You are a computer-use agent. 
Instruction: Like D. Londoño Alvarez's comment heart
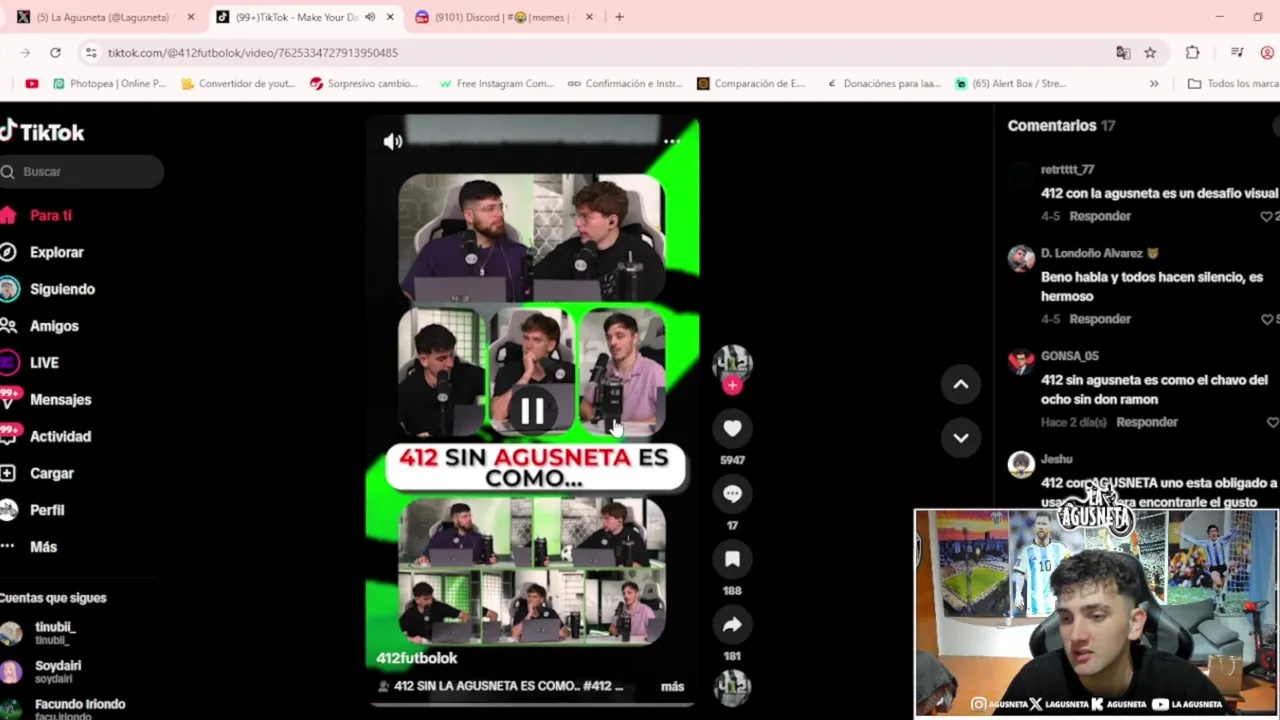point(1267,319)
